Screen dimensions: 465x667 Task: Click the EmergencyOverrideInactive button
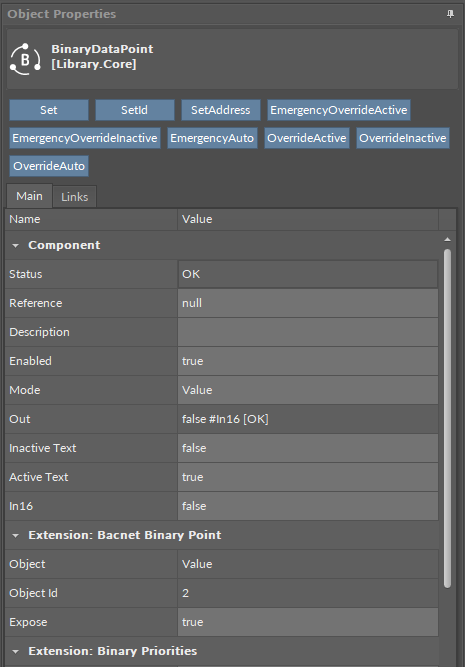(x=85, y=138)
